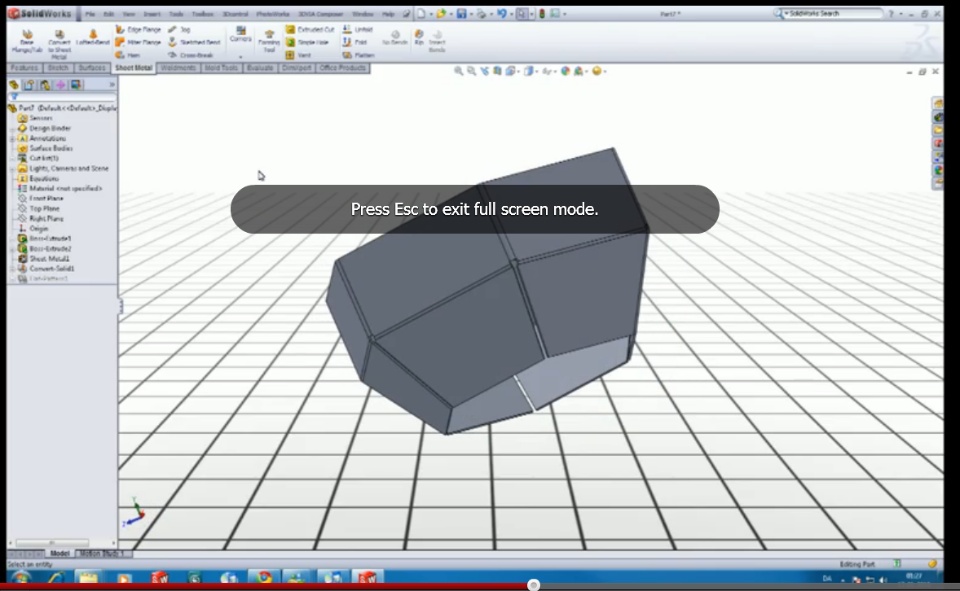
Task: Expand the Cut list(1) tree node
Action: point(12,158)
